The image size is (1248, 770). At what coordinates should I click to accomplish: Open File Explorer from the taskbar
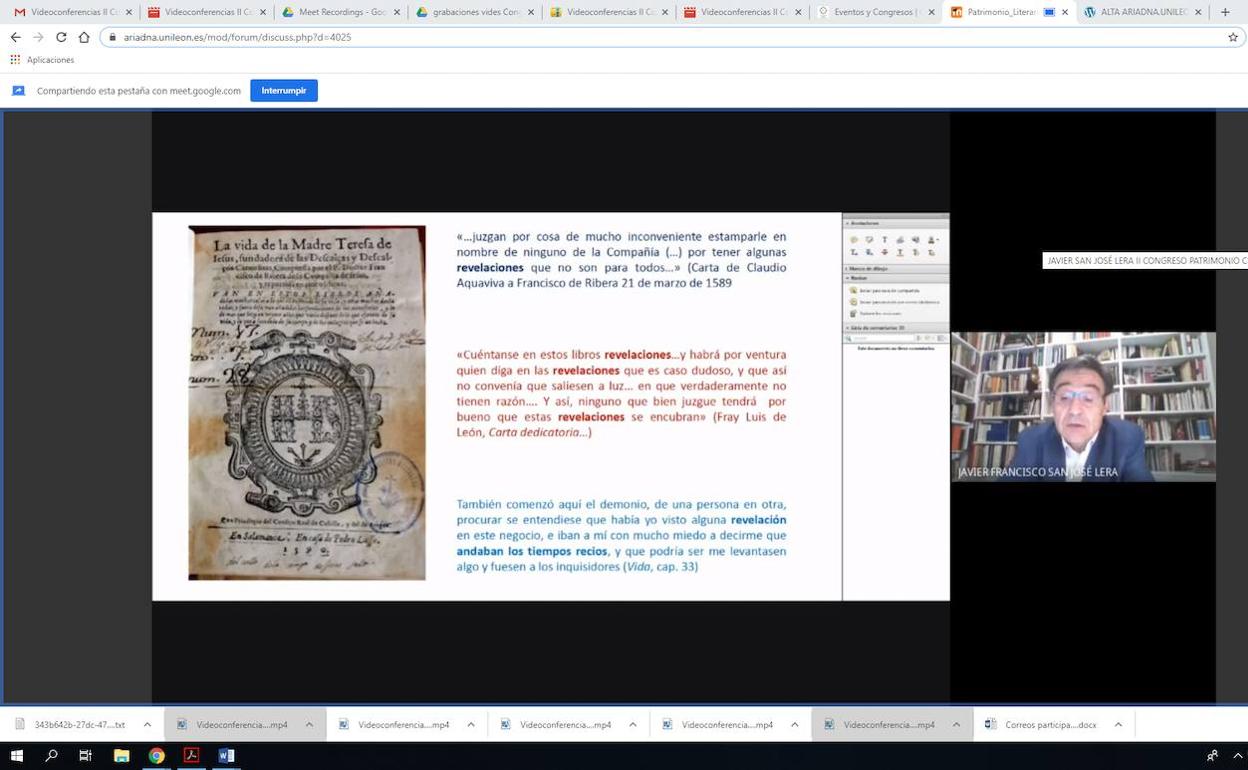click(x=121, y=755)
